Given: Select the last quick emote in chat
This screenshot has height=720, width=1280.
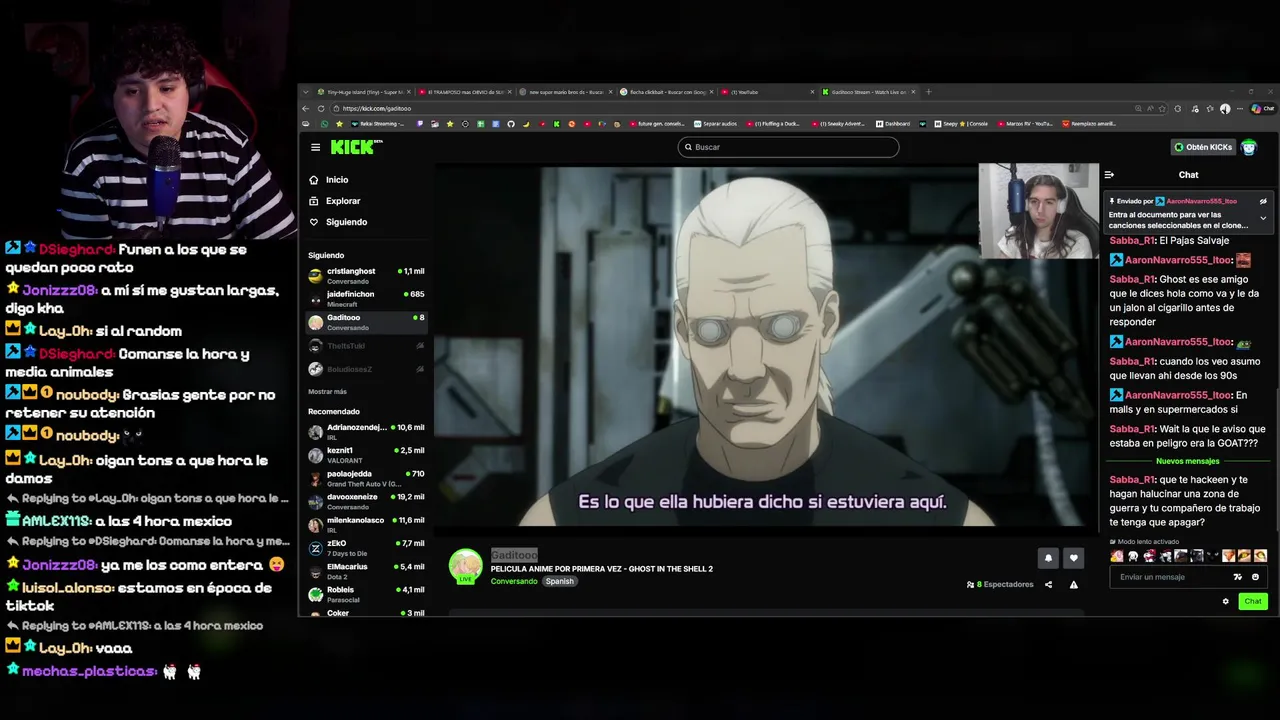Looking at the screenshot, I should (x=1260, y=556).
